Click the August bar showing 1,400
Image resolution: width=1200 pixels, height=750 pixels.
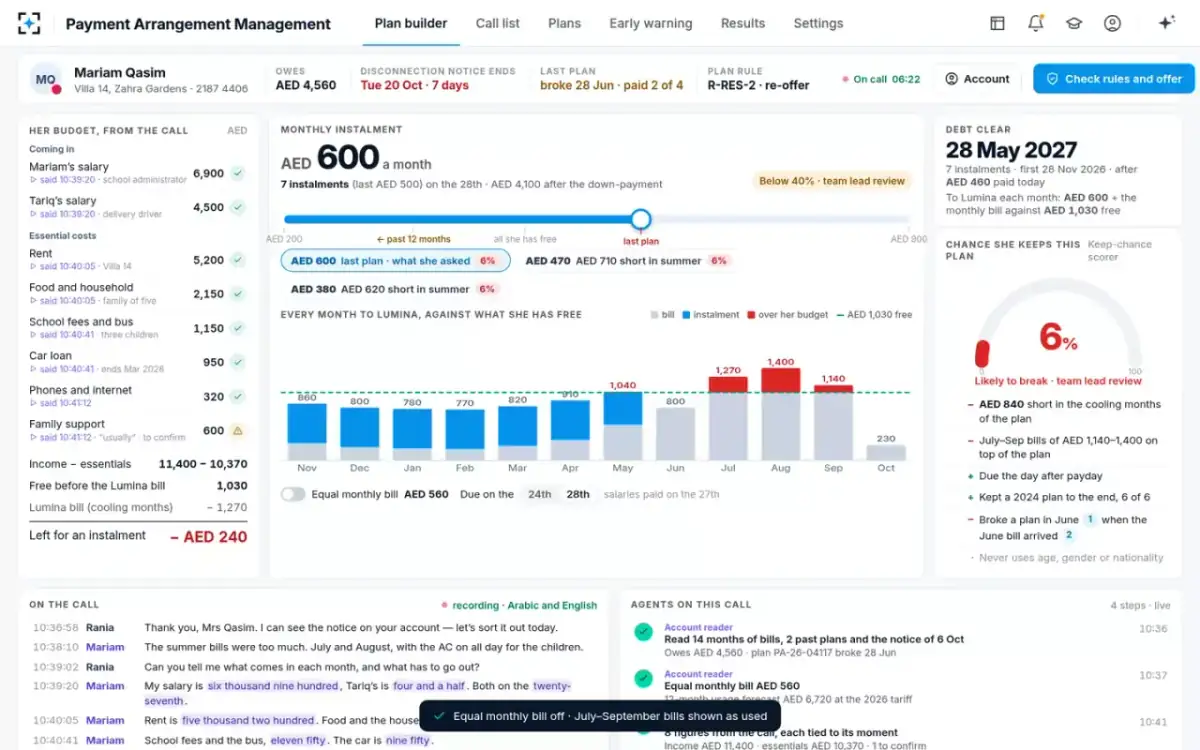[x=780, y=414]
